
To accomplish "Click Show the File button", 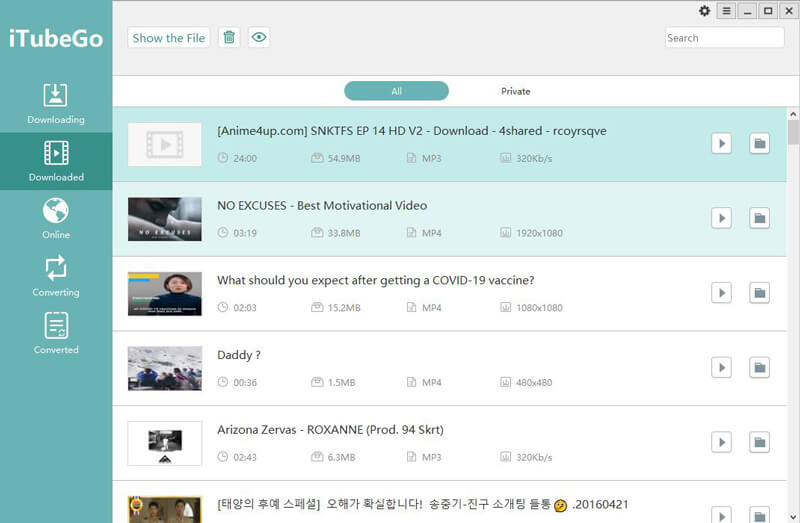I will (x=168, y=38).
